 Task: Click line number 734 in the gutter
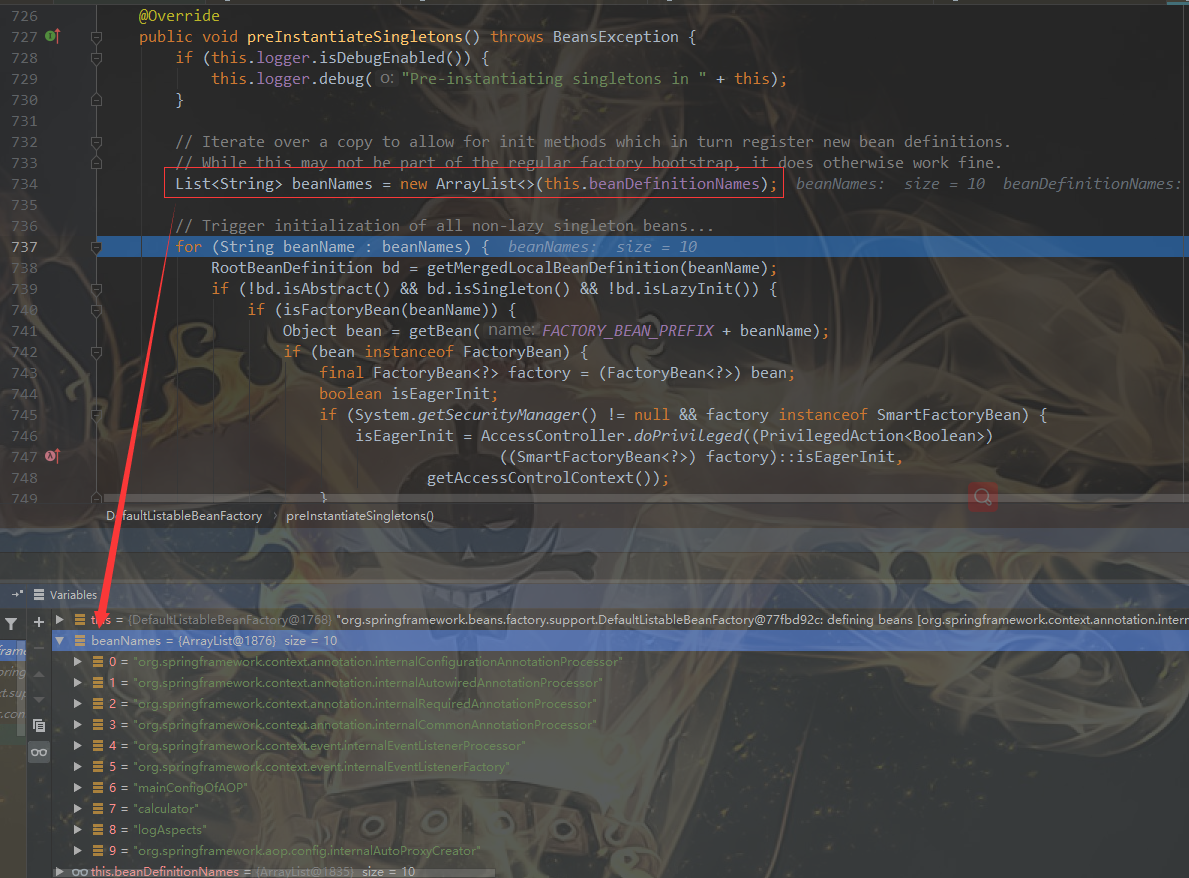coord(24,183)
